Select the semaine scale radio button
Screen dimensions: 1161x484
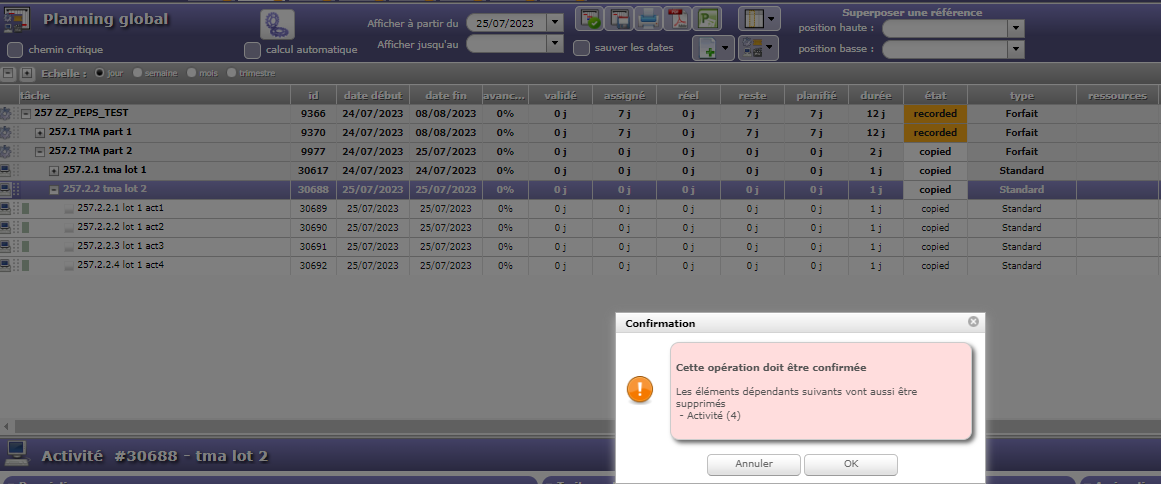tap(138, 73)
